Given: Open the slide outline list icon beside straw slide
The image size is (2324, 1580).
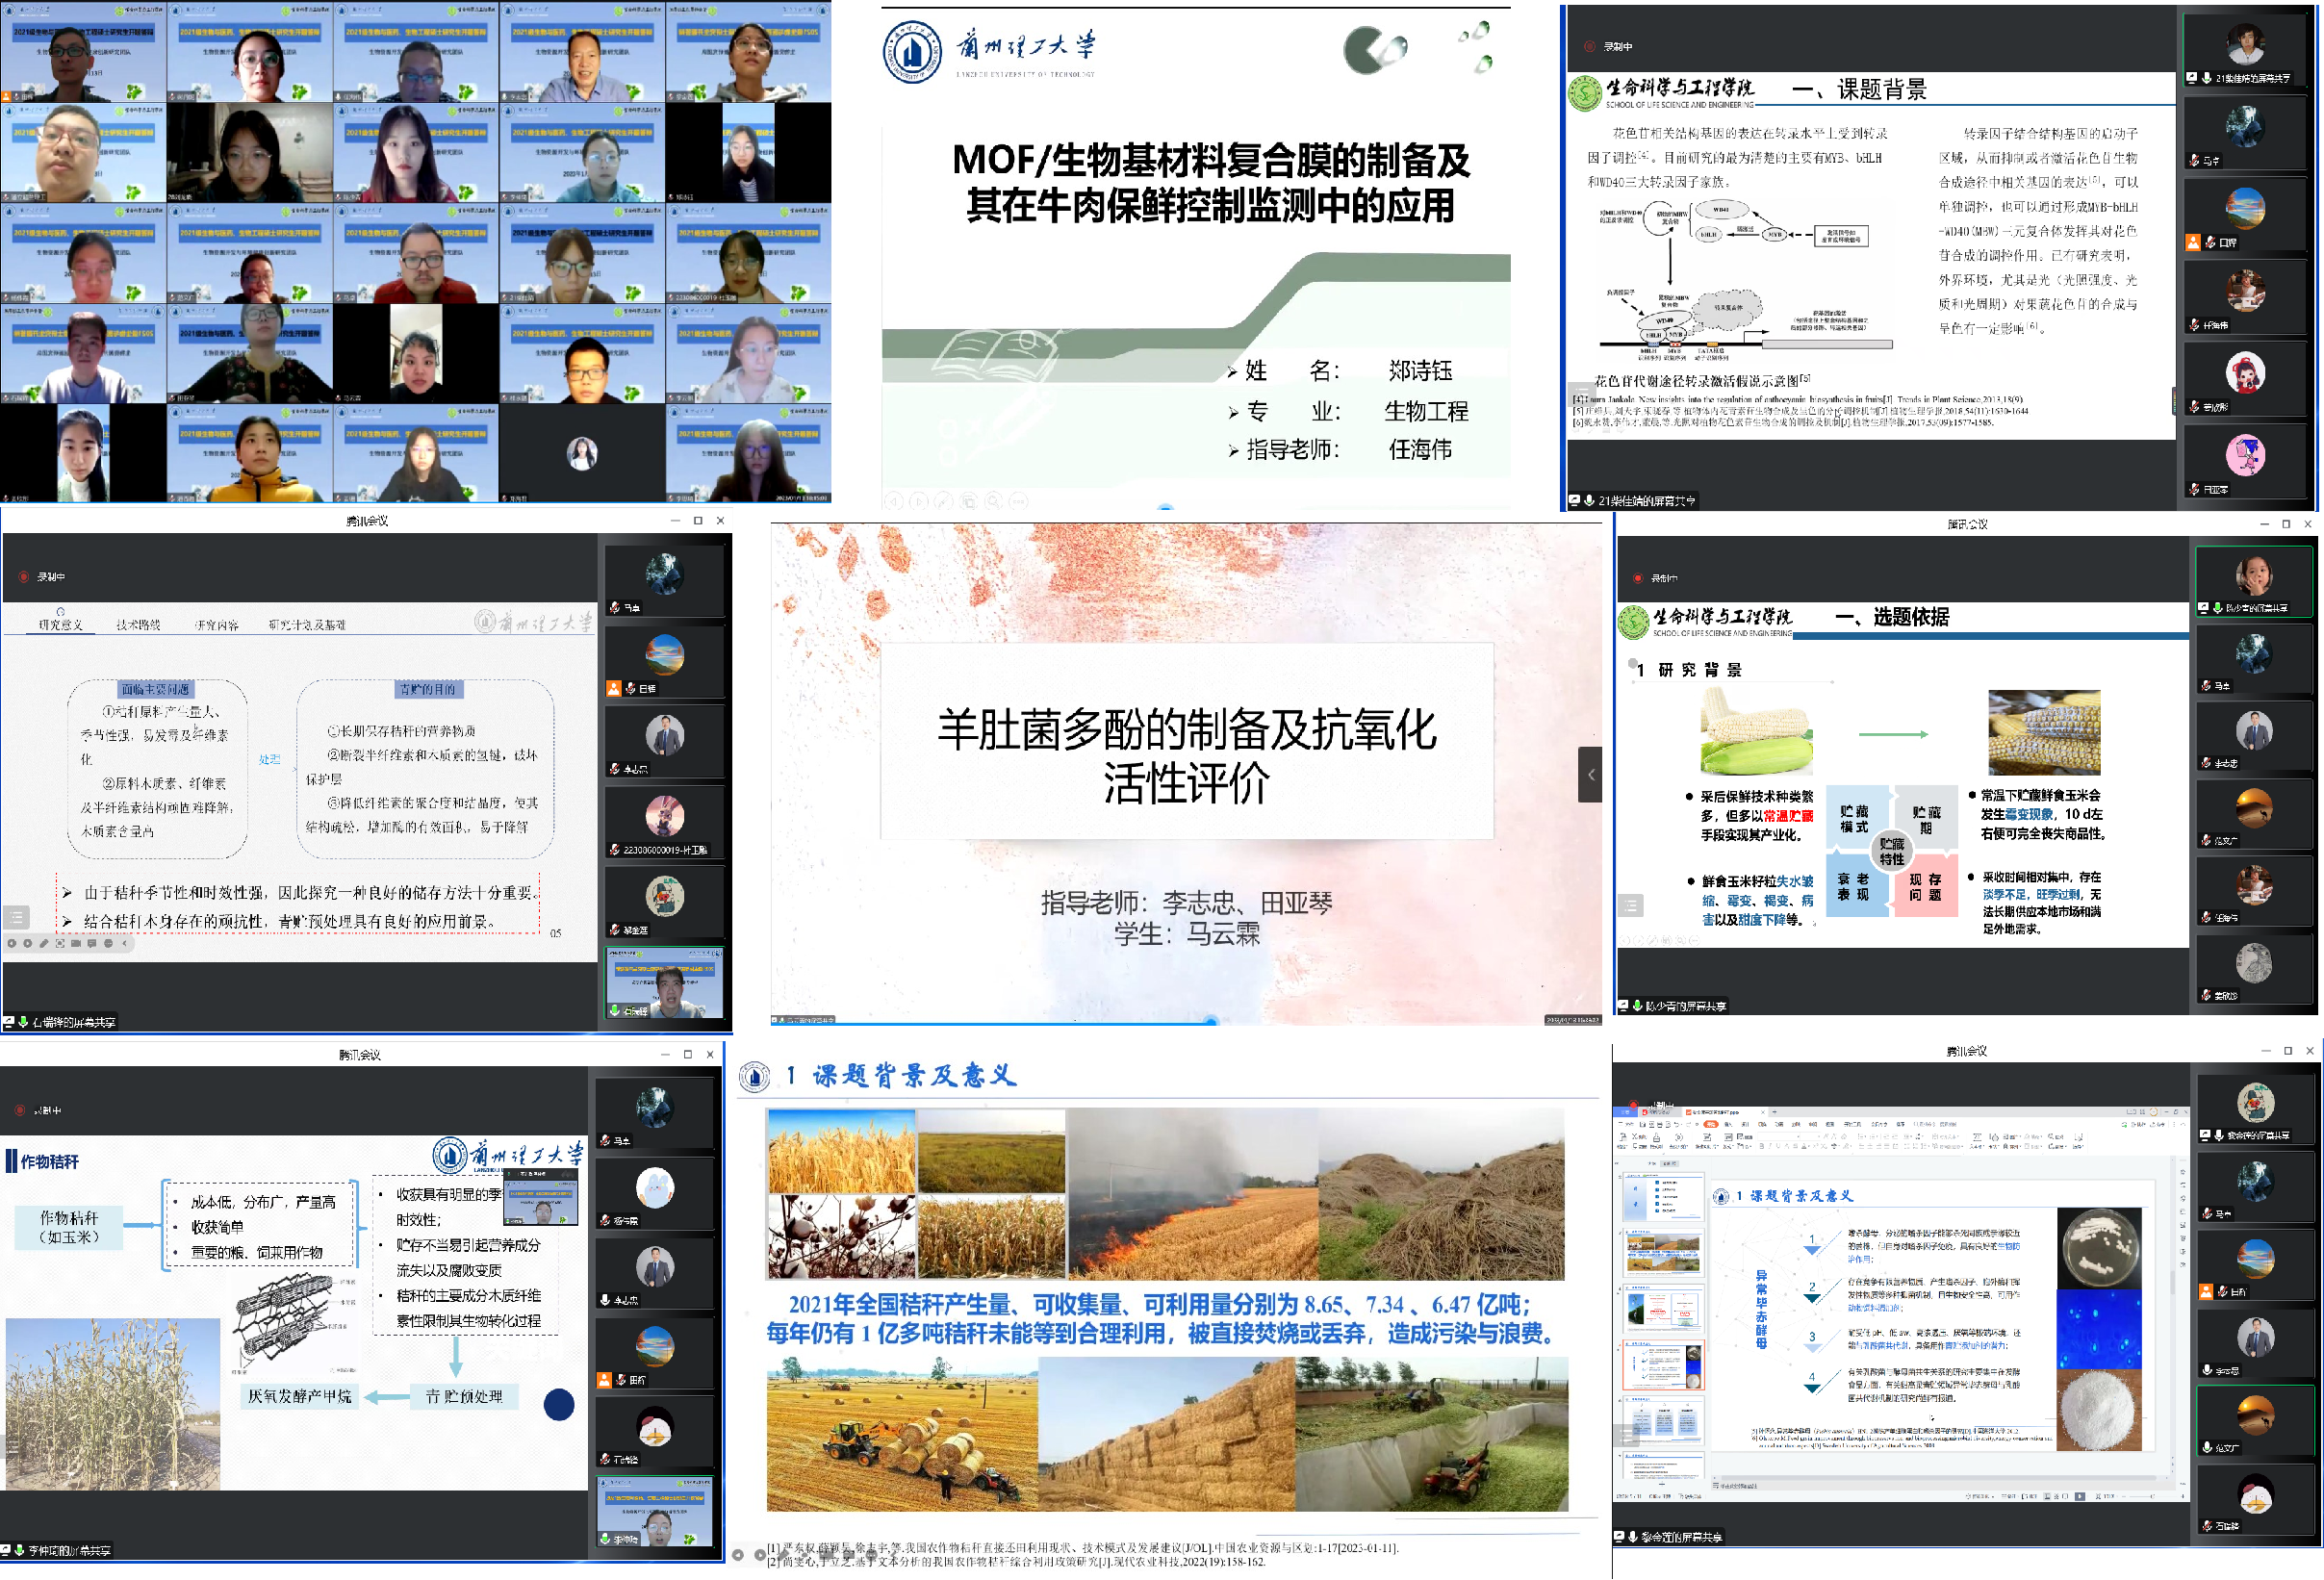Looking at the screenshot, I should pos(16,917).
